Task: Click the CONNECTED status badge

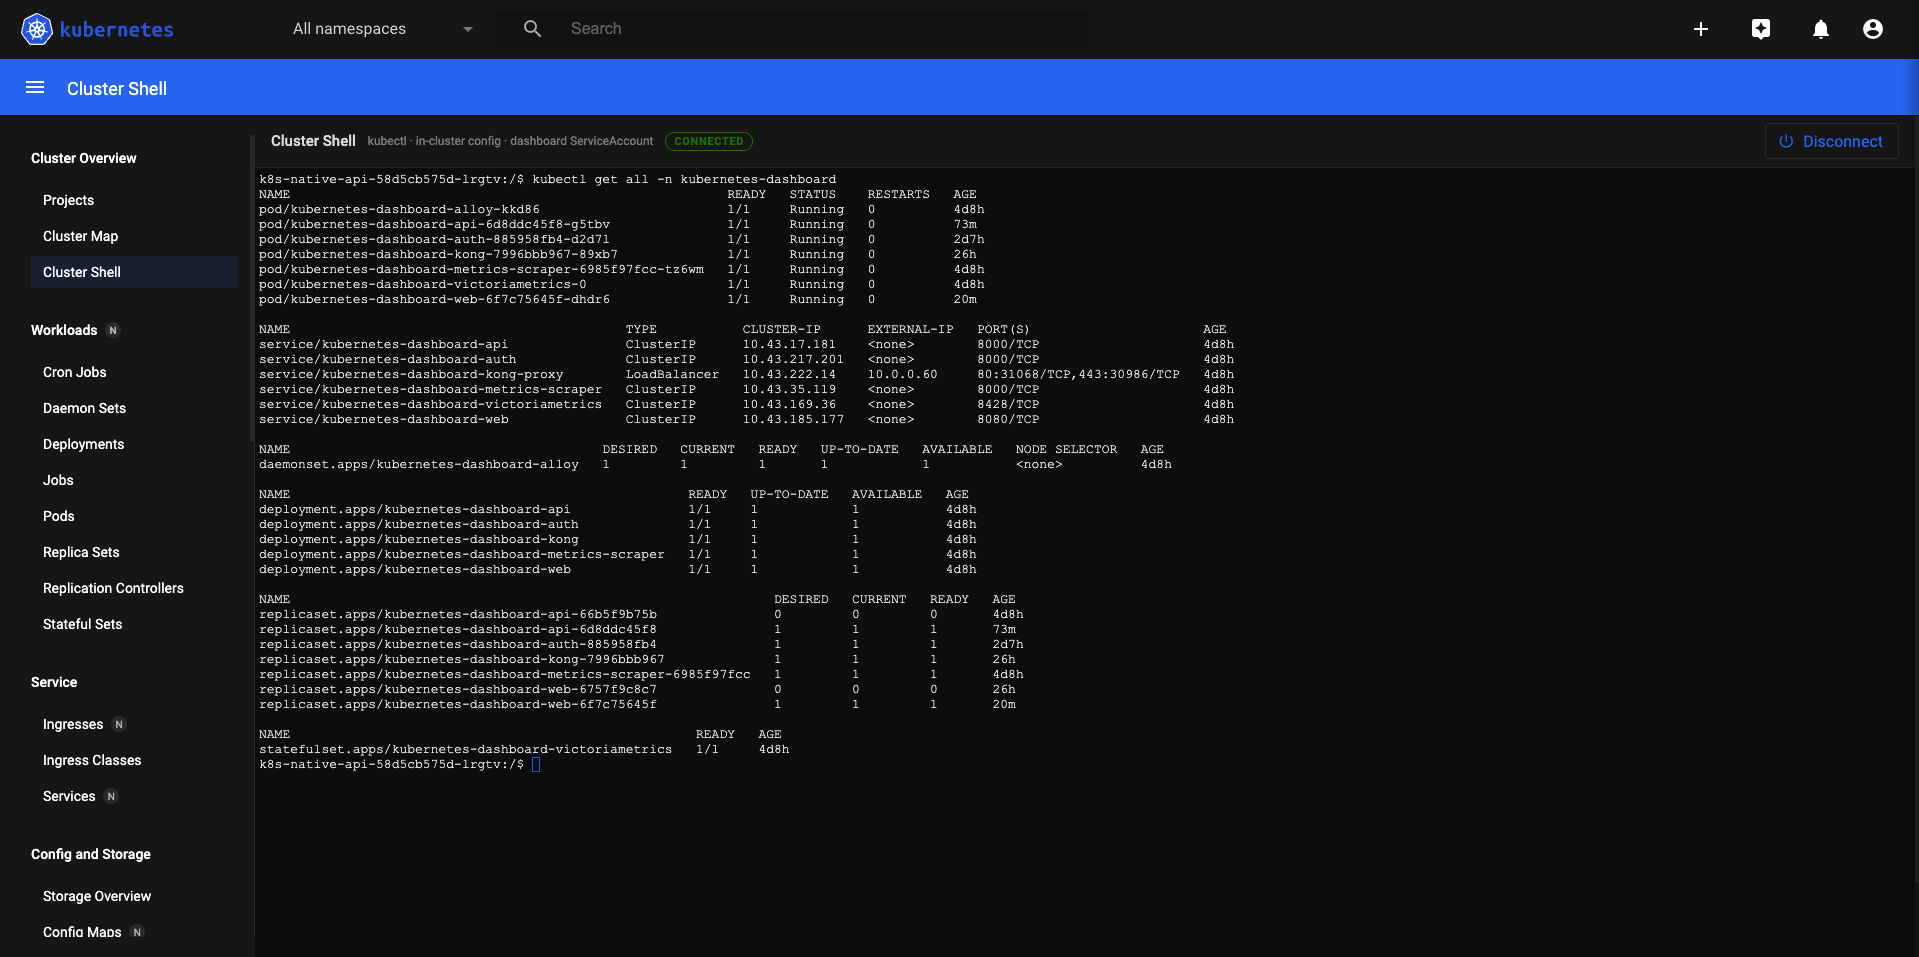Action: [x=709, y=141]
